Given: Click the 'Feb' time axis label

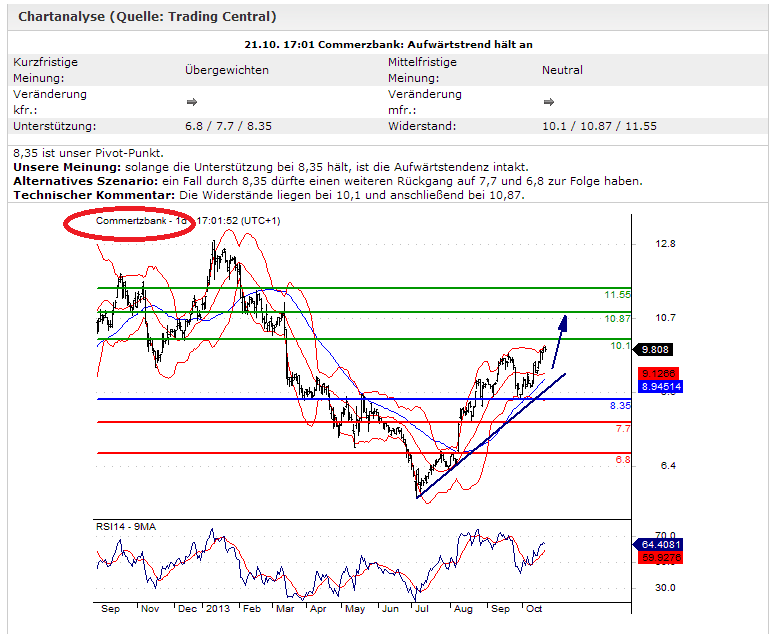Looking at the screenshot, I should pyautogui.click(x=252, y=609).
